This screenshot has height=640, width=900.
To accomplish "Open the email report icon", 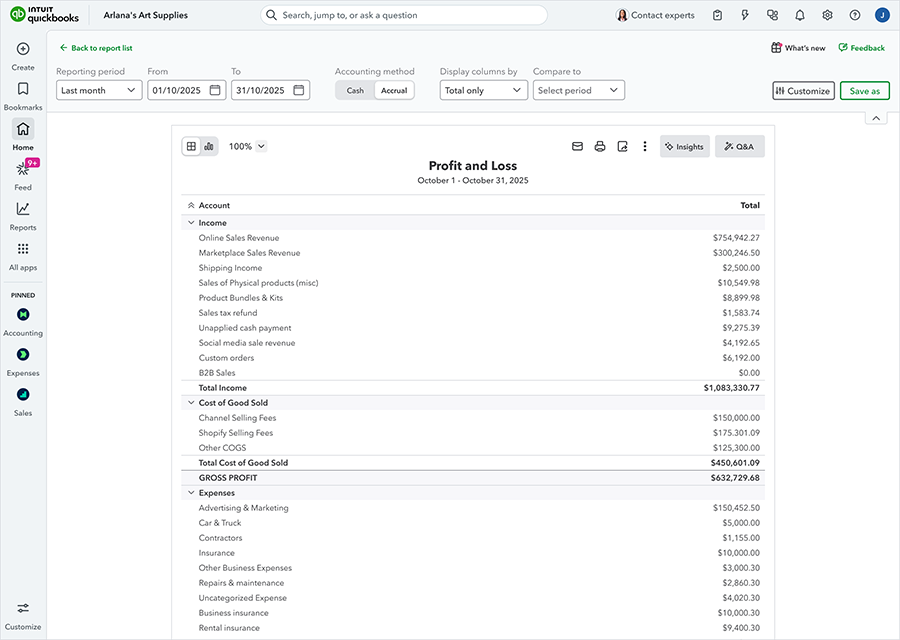I will click(577, 146).
